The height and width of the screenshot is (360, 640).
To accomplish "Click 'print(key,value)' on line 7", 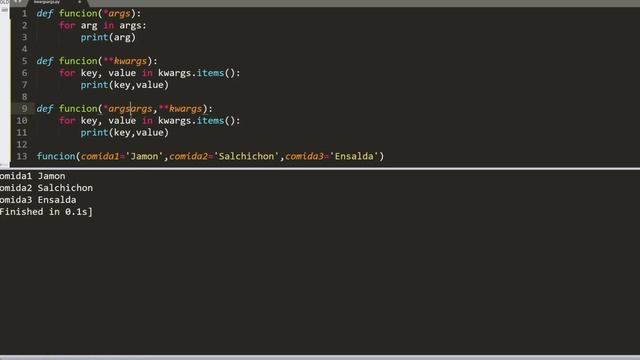I will pyautogui.click(x=124, y=85).
